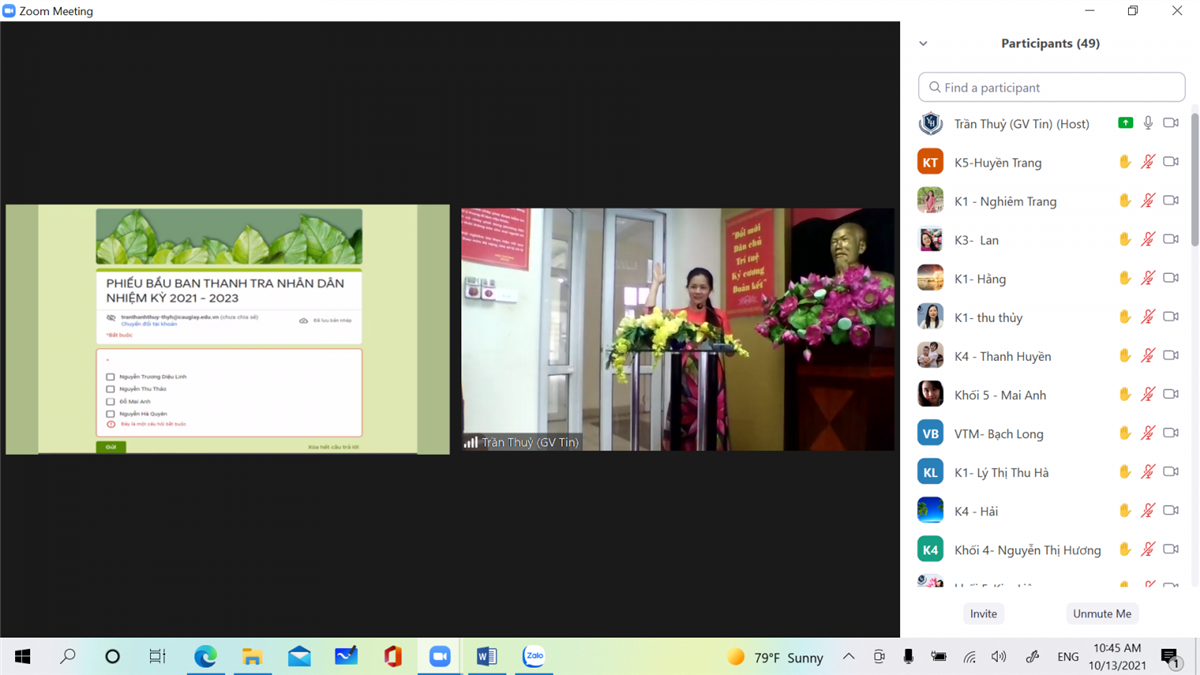The width and height of the screenshot is (1200, 675).
Task: Check the Nguyễn Trương Diệu Linh checkbox
Action: (x=111, y=377)
